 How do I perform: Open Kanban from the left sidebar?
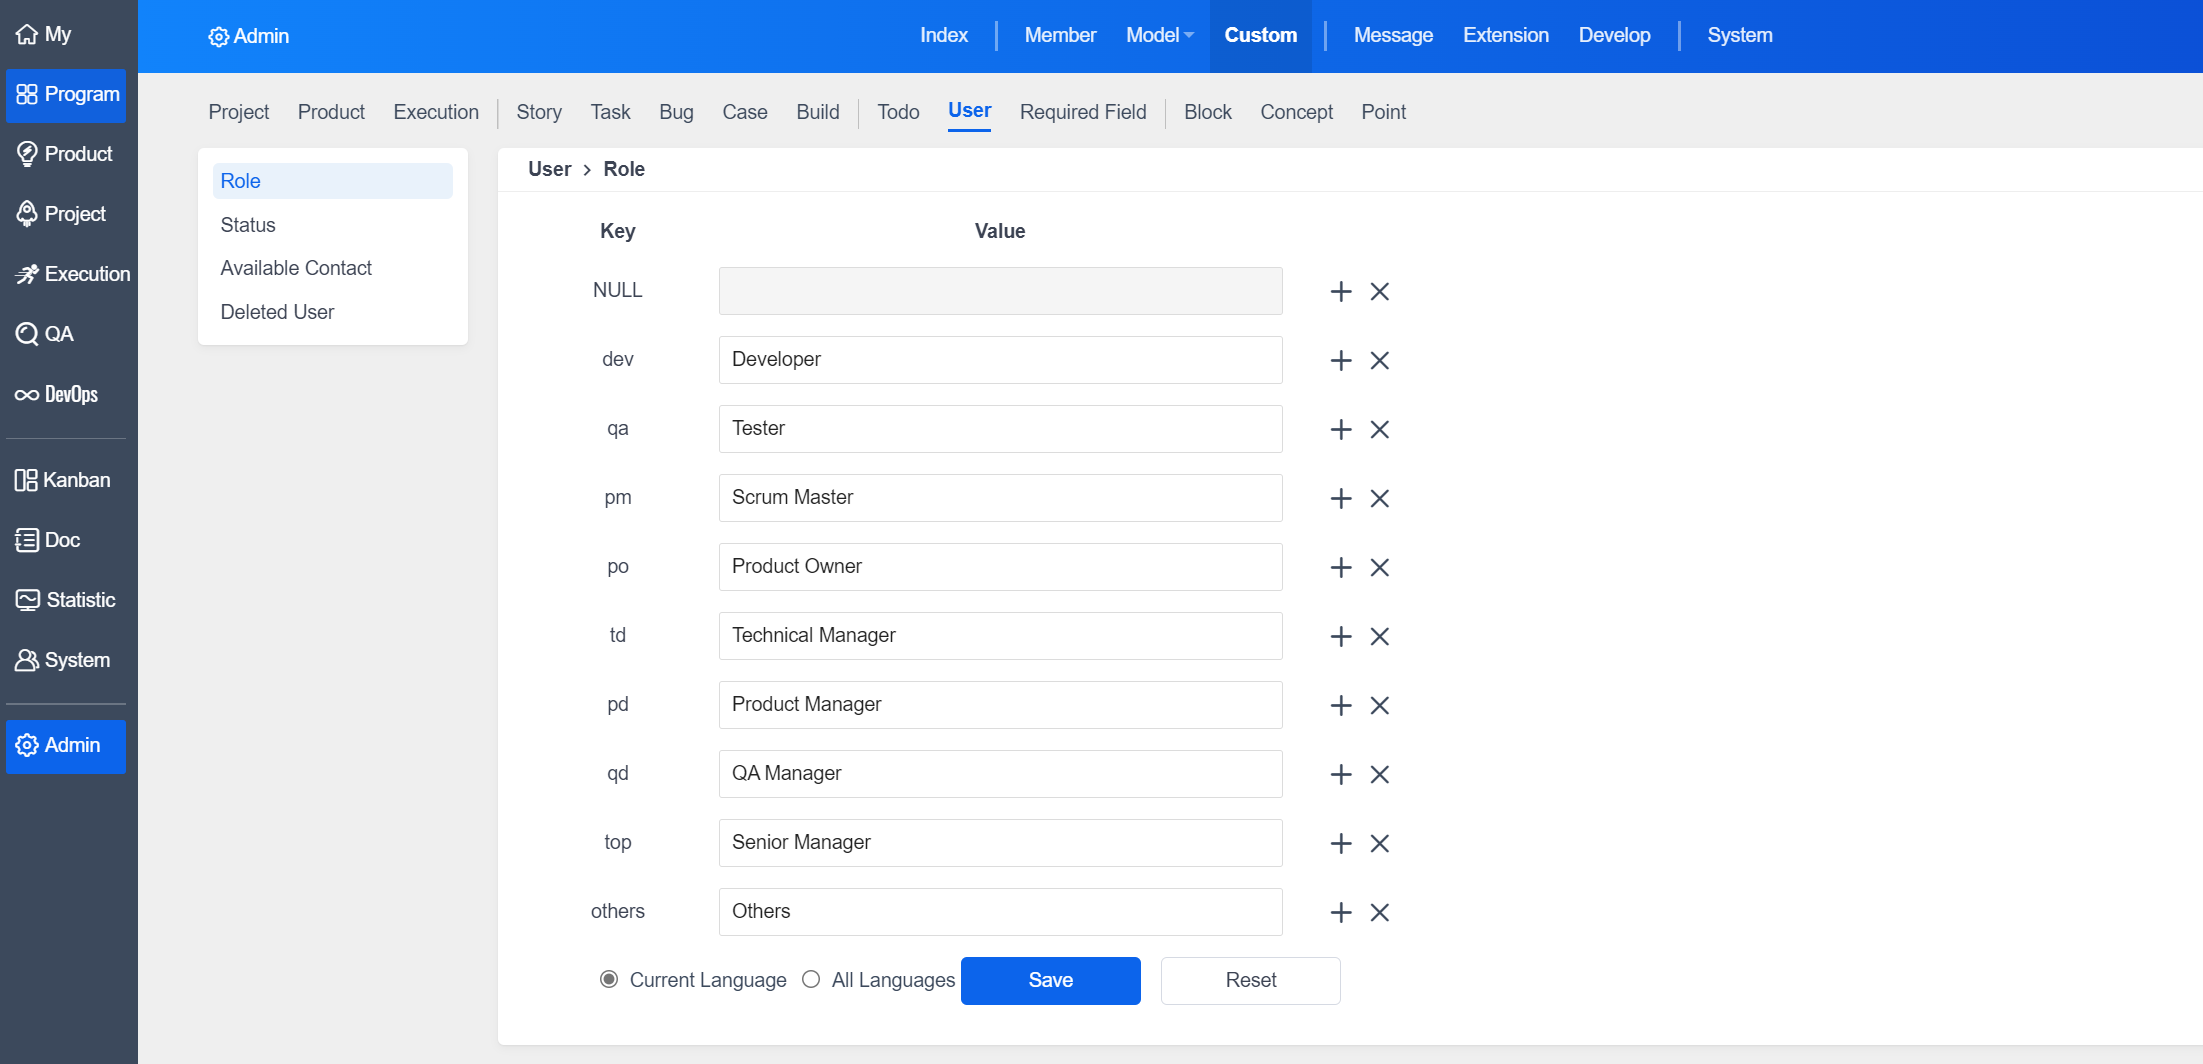64,480
